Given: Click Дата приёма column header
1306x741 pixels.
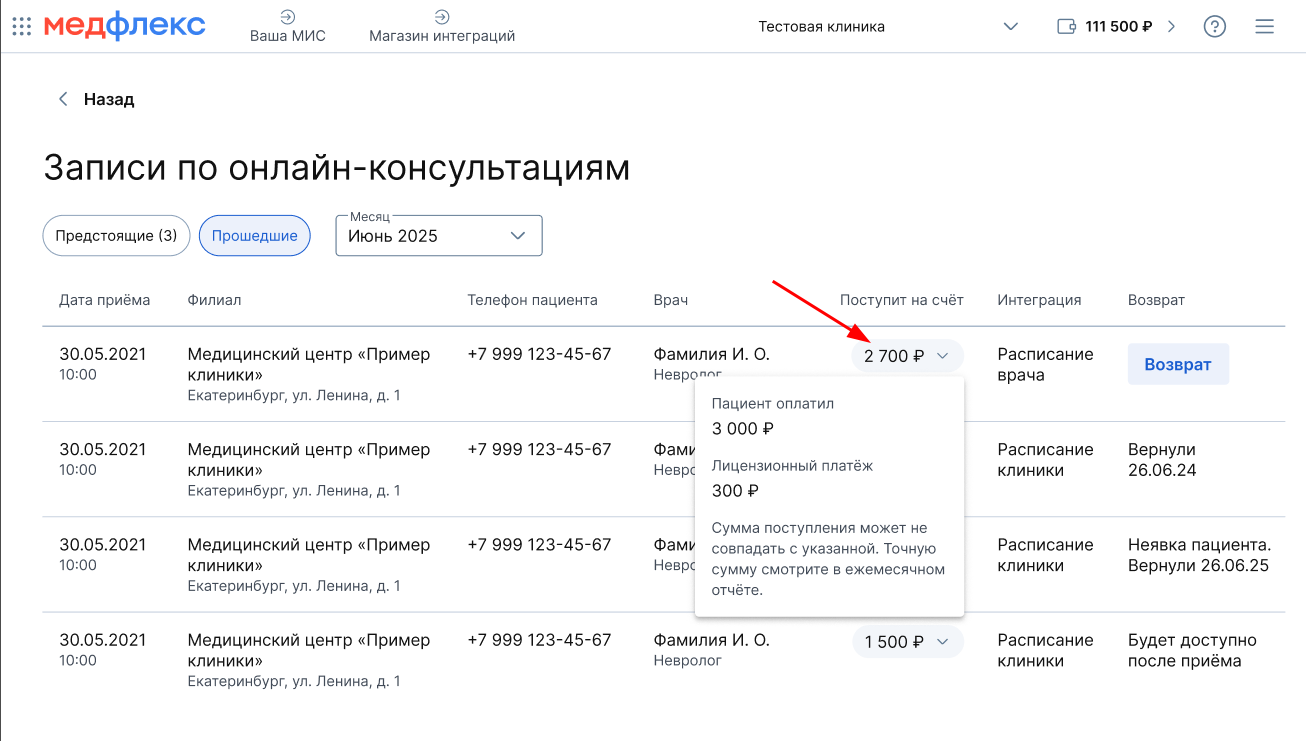Looking at the screenshot, I should (x=105, y=300).
